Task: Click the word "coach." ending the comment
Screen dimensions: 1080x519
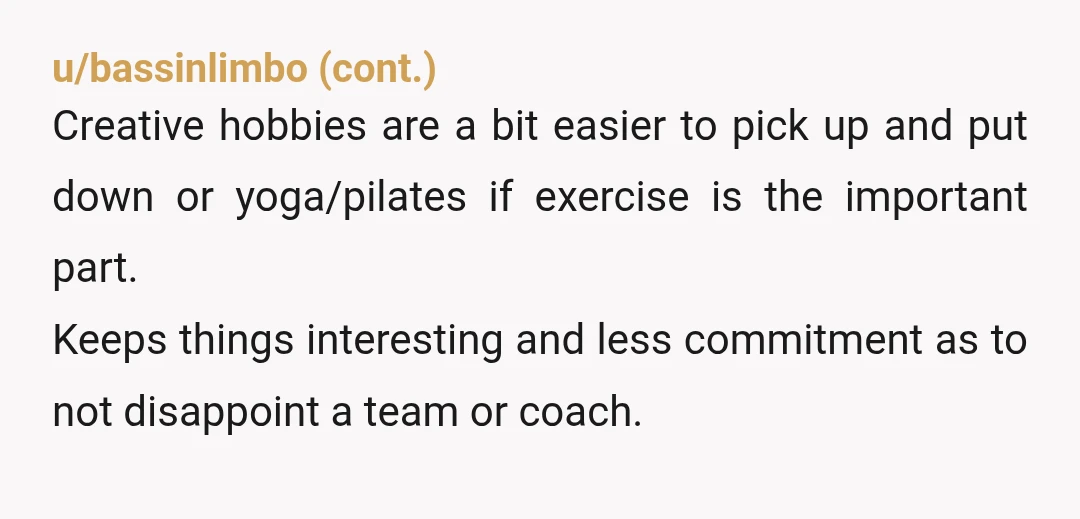Action: click(580, 413)
